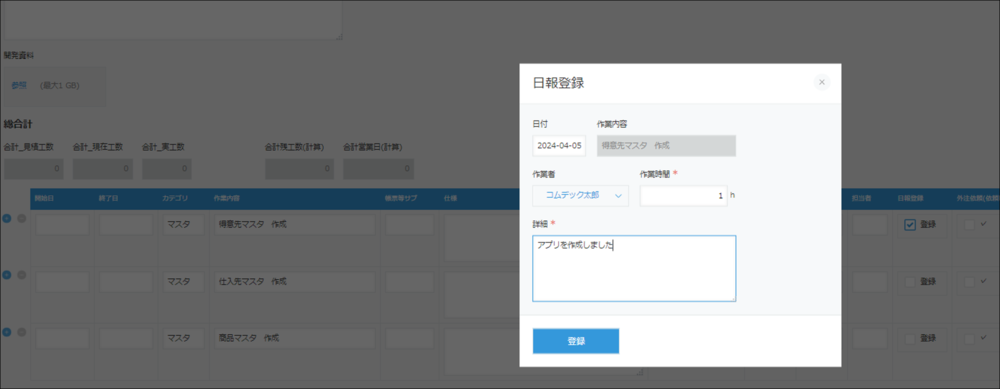The height and width of the screenshot is (389, 1000).
Task: Click the 担当者 column header
Action: pos(862,198)
